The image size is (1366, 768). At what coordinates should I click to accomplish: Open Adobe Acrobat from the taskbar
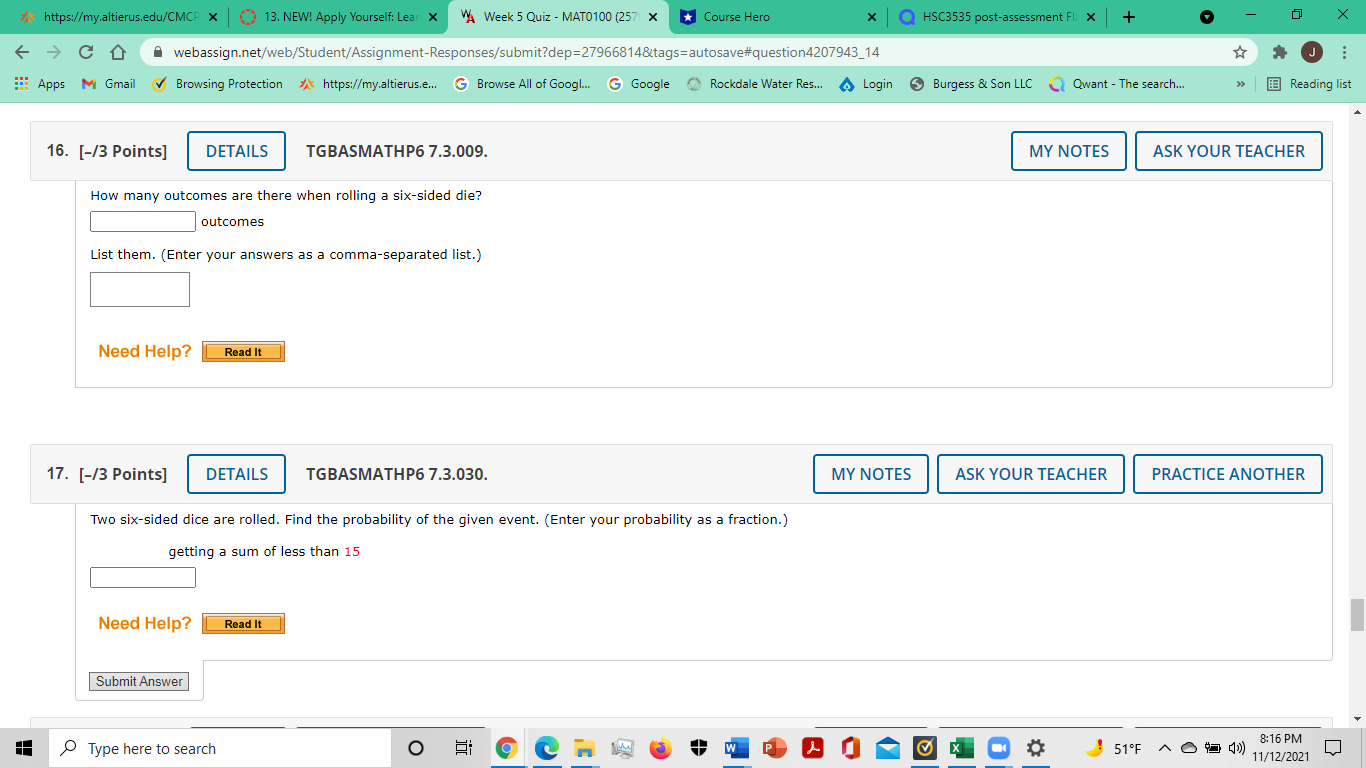pos(813,748)
